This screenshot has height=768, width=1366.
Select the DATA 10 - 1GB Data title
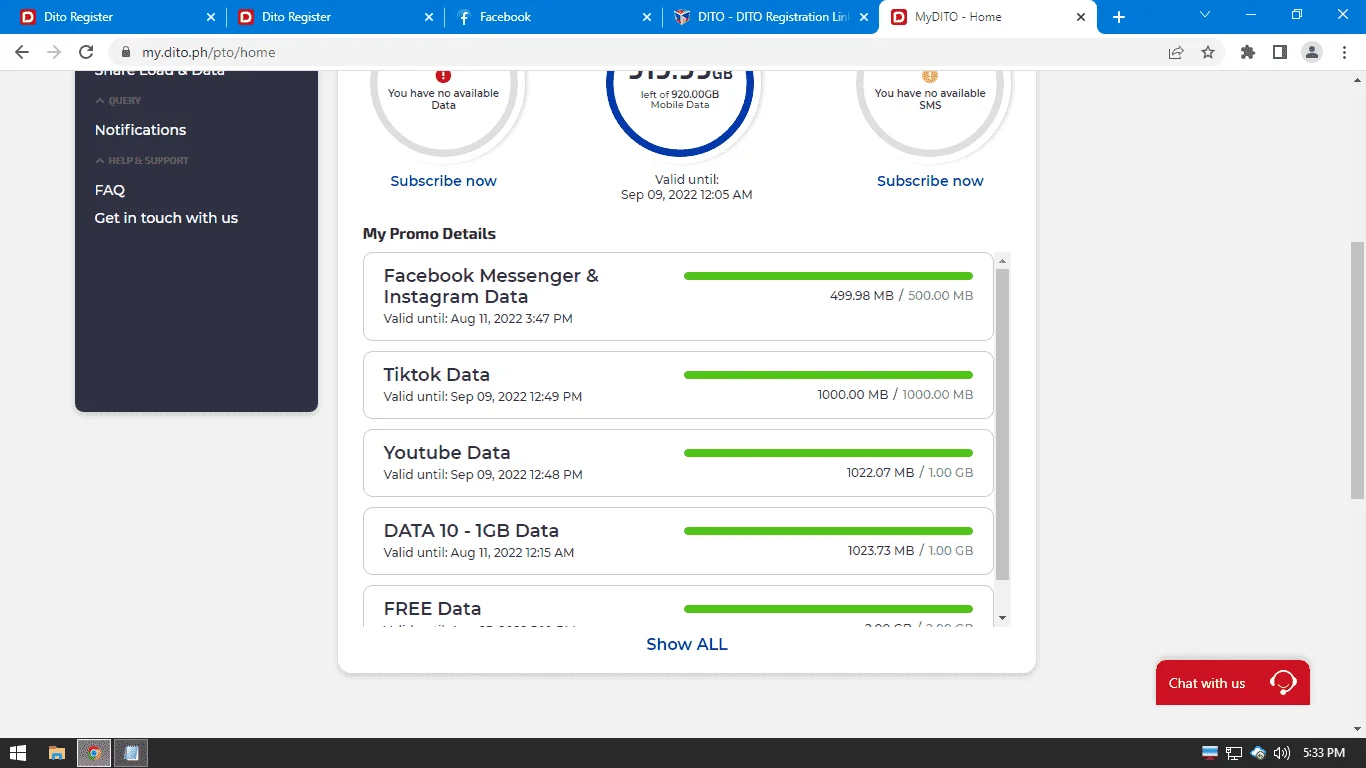pyautogui.click(x=471, y=531)
